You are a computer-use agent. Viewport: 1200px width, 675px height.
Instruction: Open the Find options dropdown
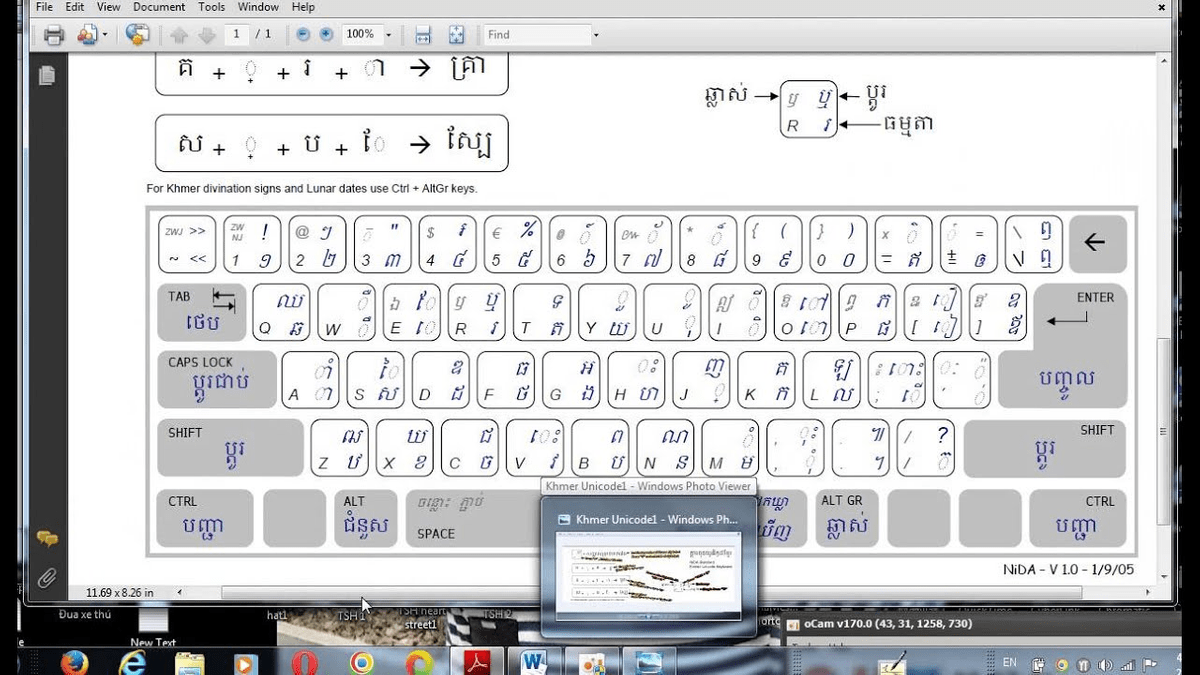[596, 34]
